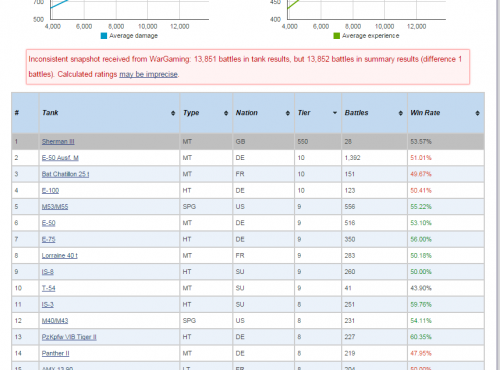Viewport: 500px width, 370px height.
Task: Sort table by Win Rate column arrows
Action: click(477, 113)
